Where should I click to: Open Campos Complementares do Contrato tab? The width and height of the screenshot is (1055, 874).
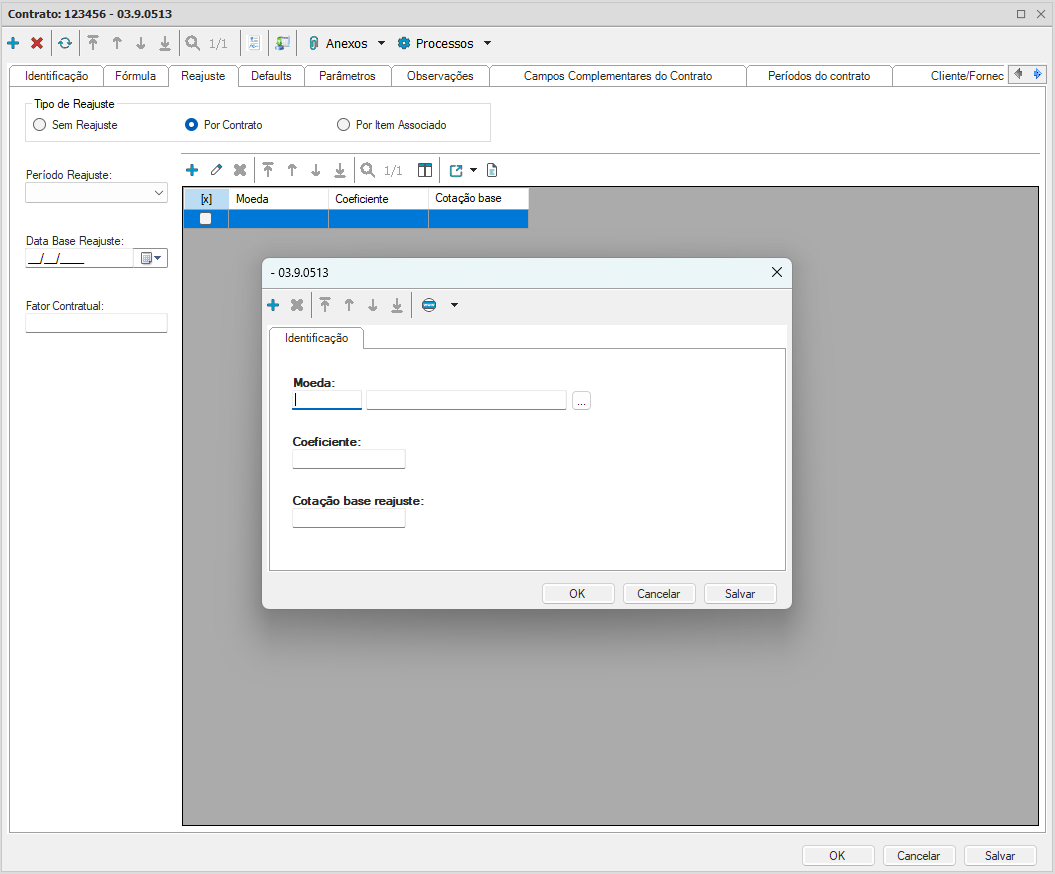click(618, 76)
